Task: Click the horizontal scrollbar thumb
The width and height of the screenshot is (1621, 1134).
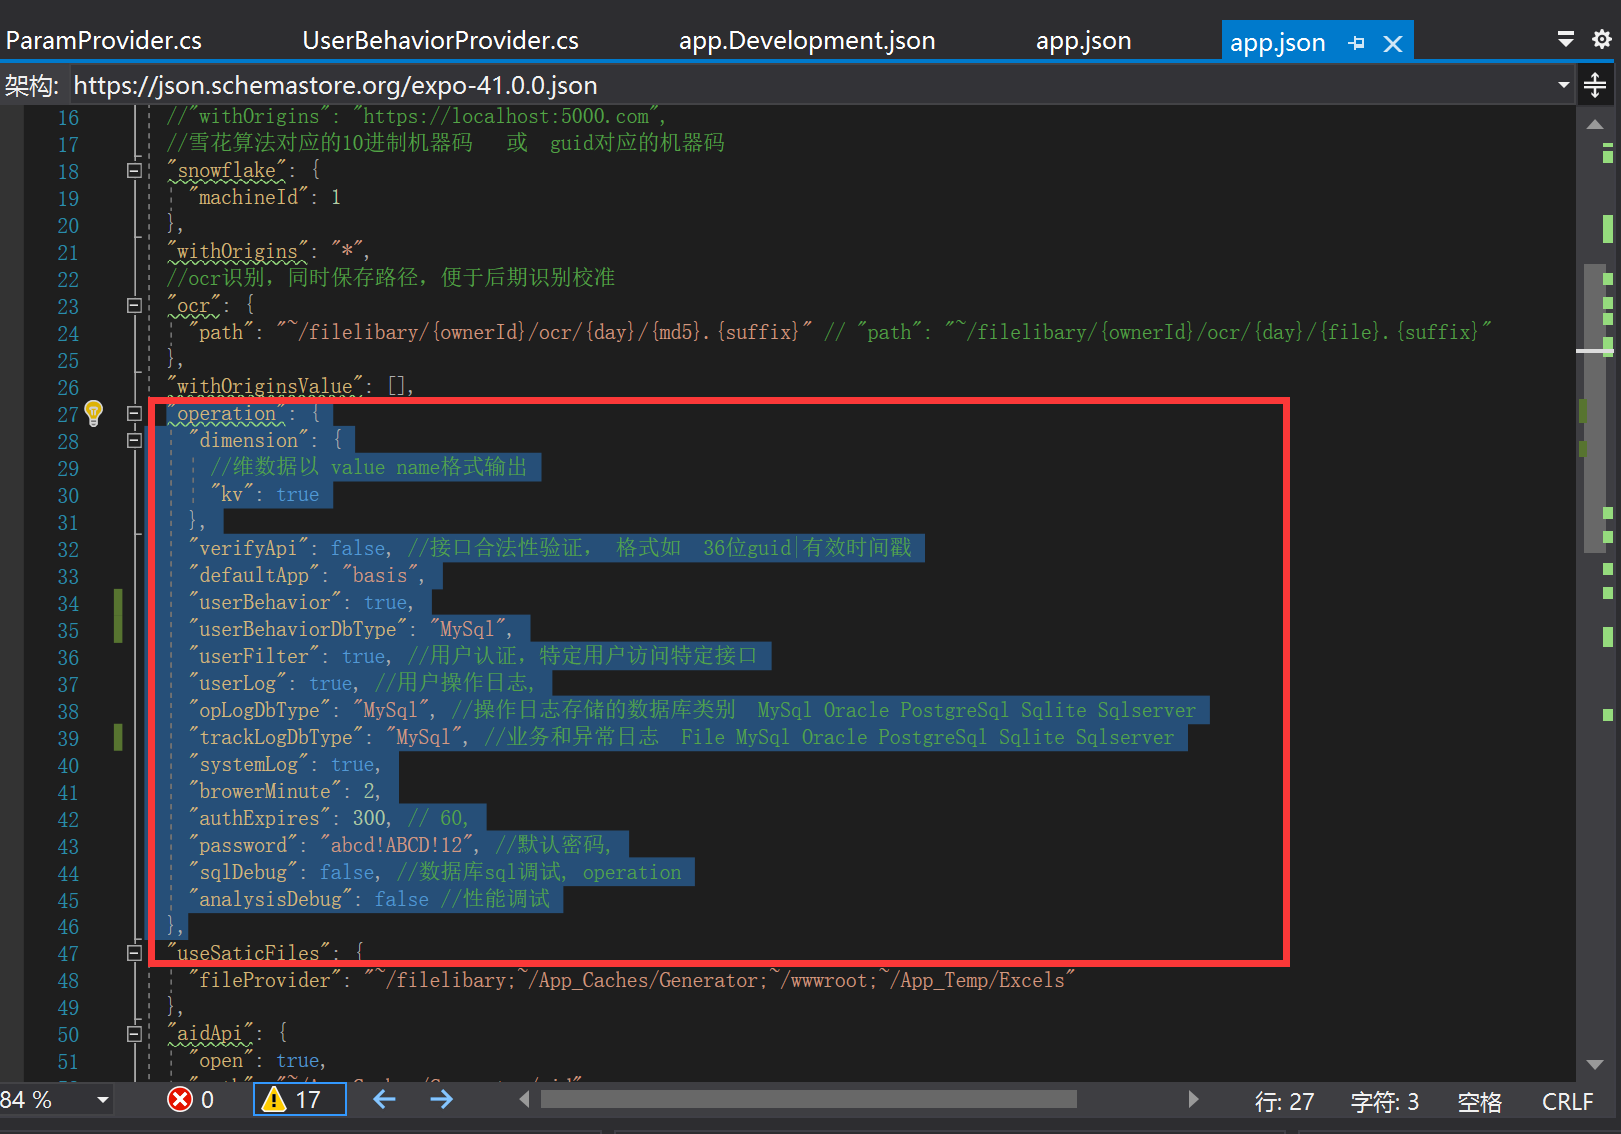Action: 808,1100
